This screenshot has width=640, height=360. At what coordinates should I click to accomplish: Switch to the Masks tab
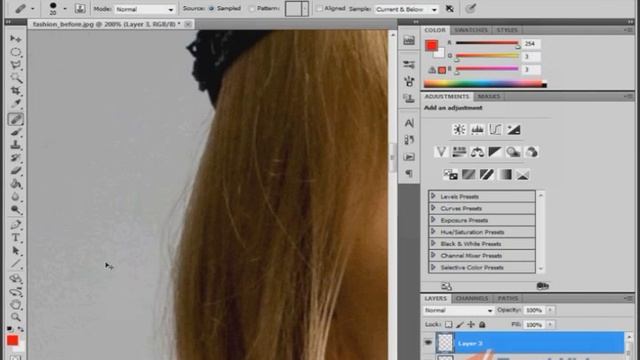[x=489, y=96]
